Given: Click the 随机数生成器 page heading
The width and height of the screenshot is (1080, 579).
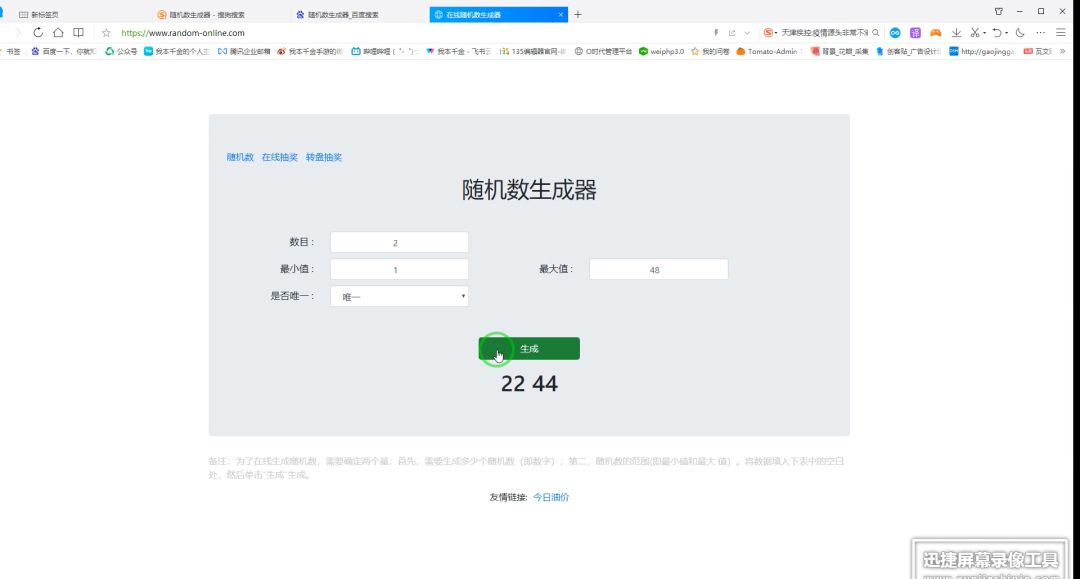Looking at the screenshot, I should click(529, 190).
